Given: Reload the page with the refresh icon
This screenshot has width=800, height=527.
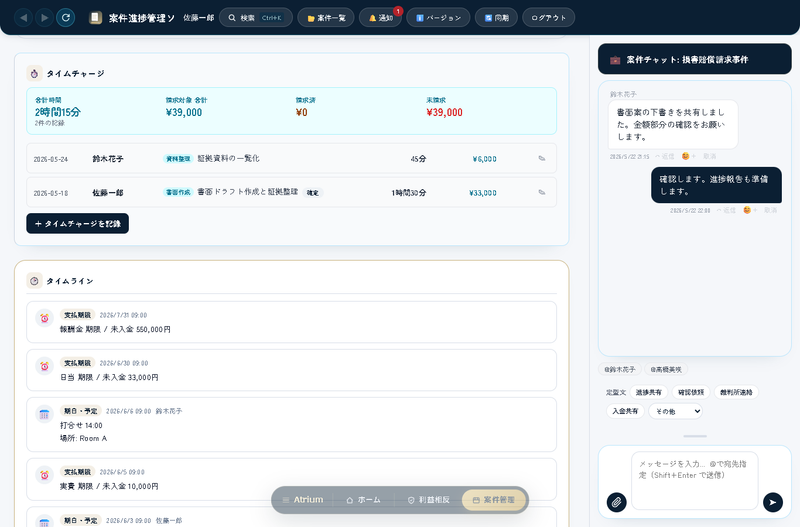Looking at the screenshot, I should pyautogui.click(x=65, y=18).
